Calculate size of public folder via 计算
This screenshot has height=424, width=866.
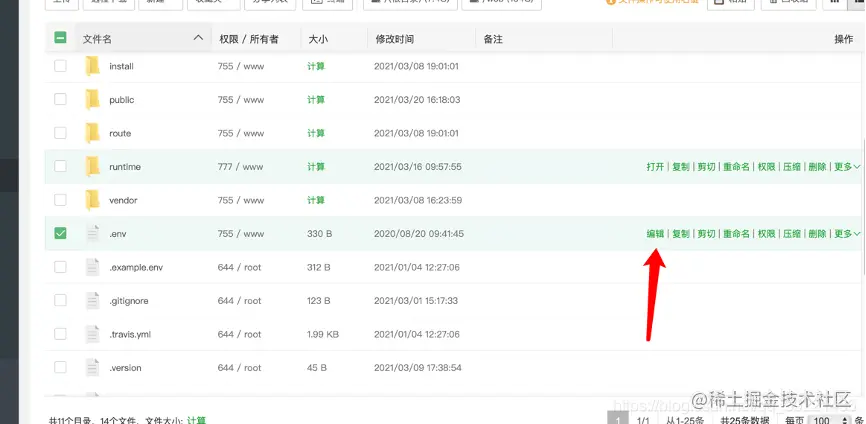[x=316, y=100]
